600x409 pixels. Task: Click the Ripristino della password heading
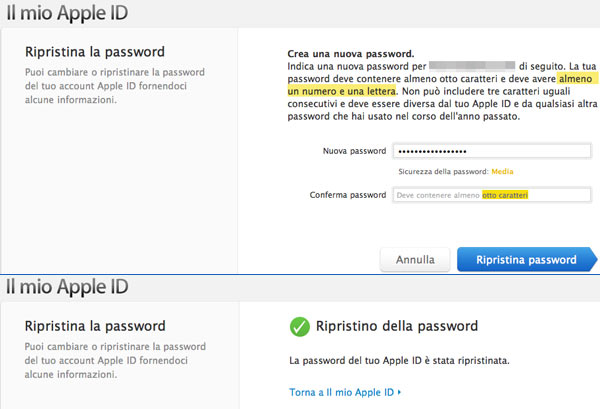point(397,326)
